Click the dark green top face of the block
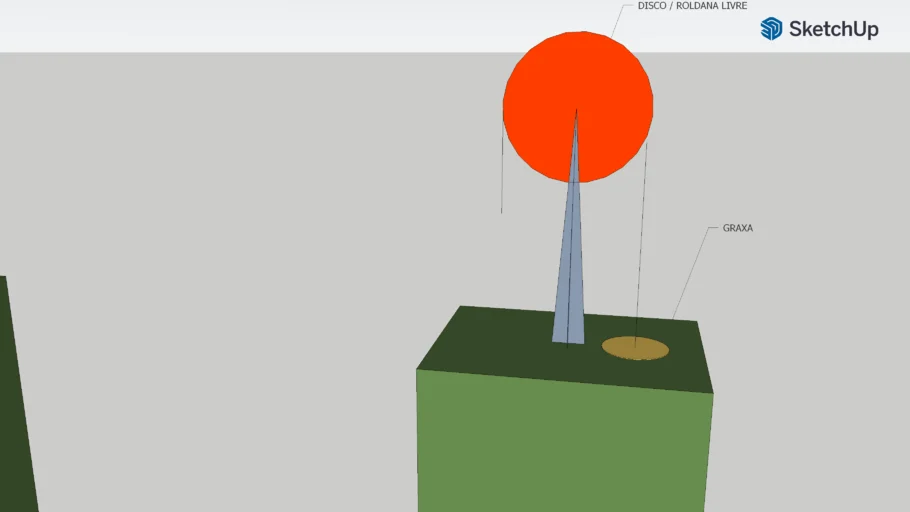Image resolution: width=910 pixels, height=512 pixels. (490, 345)
